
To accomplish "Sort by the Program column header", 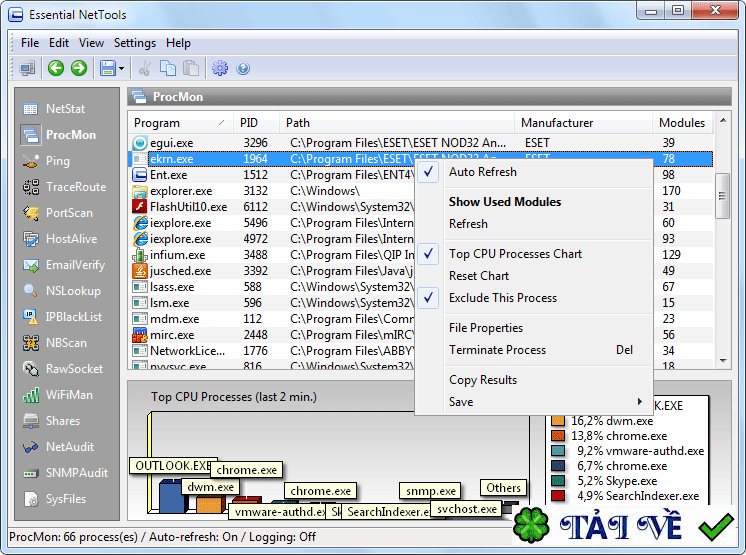I will tap(180, 123).
